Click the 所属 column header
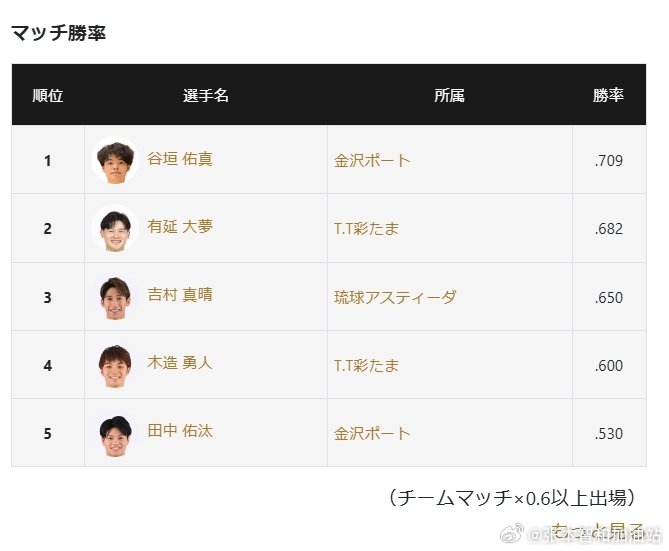 pyautogui.click(x=449, y=95)
